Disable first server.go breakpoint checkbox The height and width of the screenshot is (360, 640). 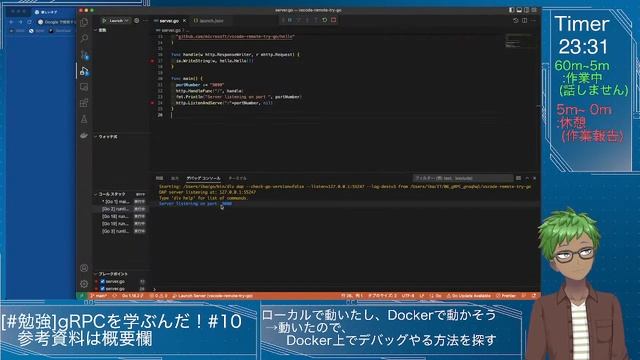point(102,281)
